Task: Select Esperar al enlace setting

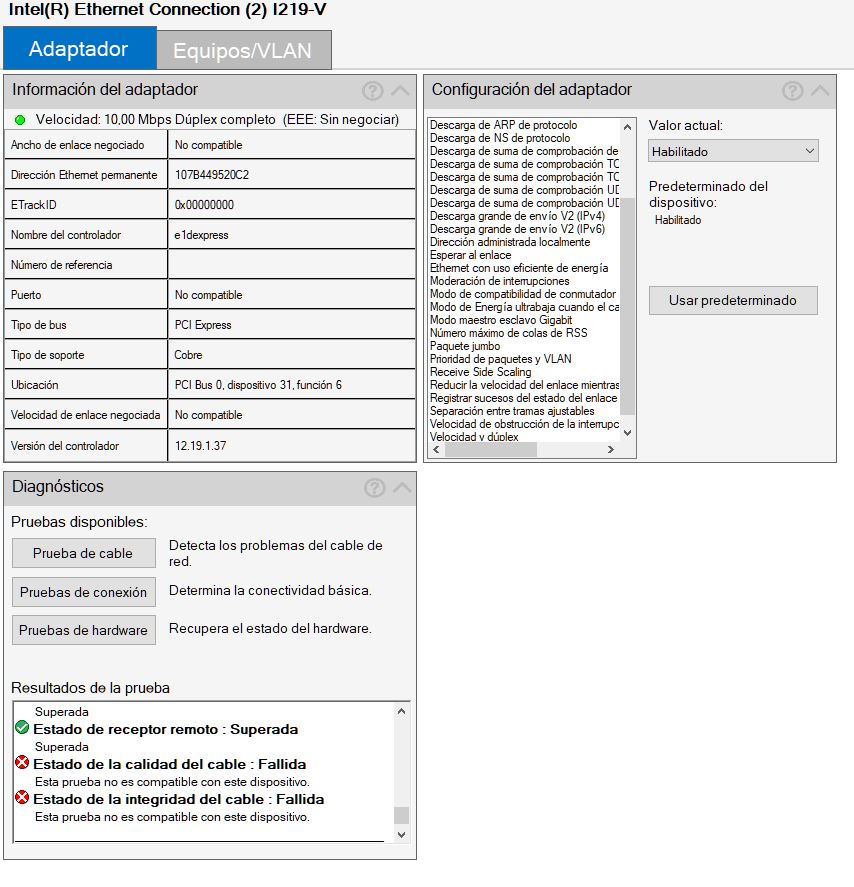Action: coord(471,255)
